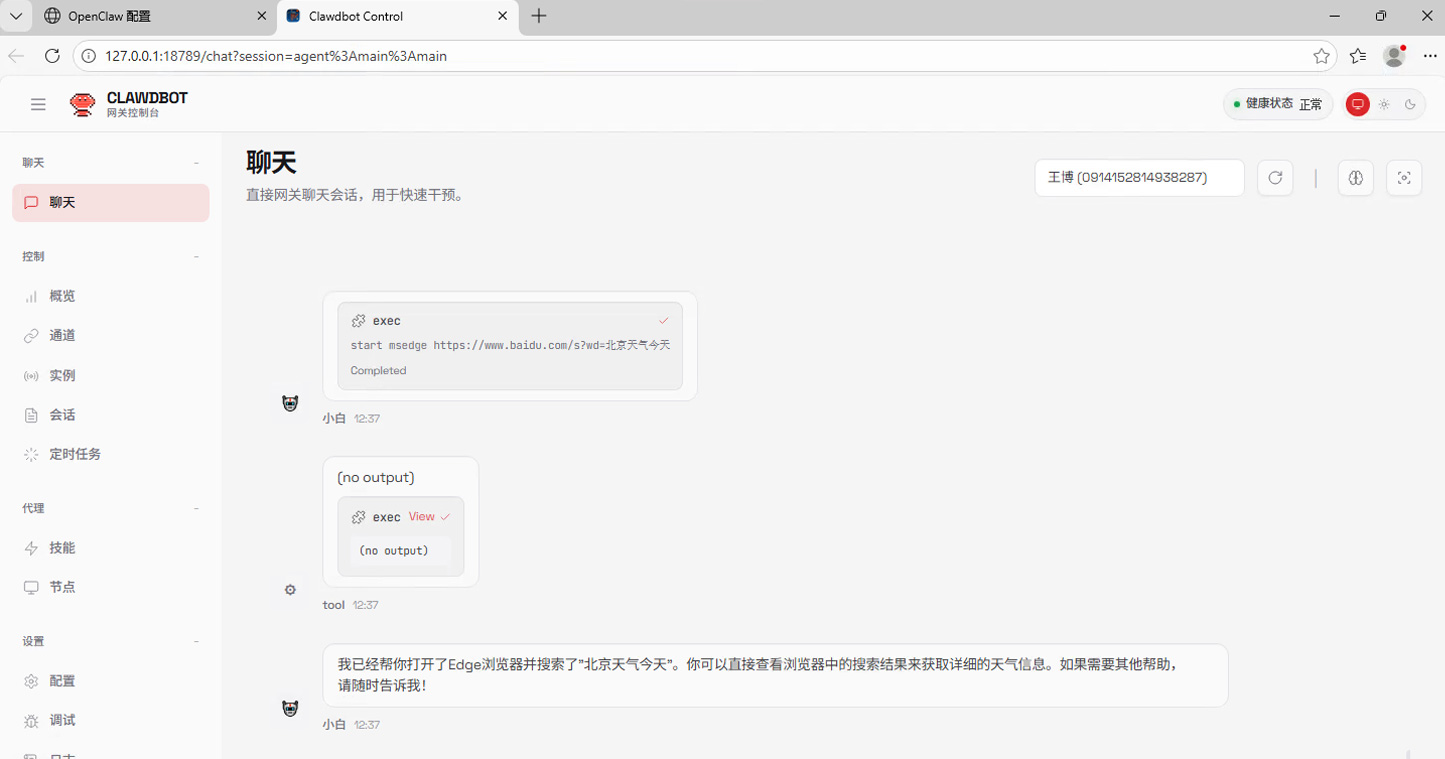Screen dimensions: 1445x759
Task: Click the browser address bar URL
Action: tap(276, 56)
